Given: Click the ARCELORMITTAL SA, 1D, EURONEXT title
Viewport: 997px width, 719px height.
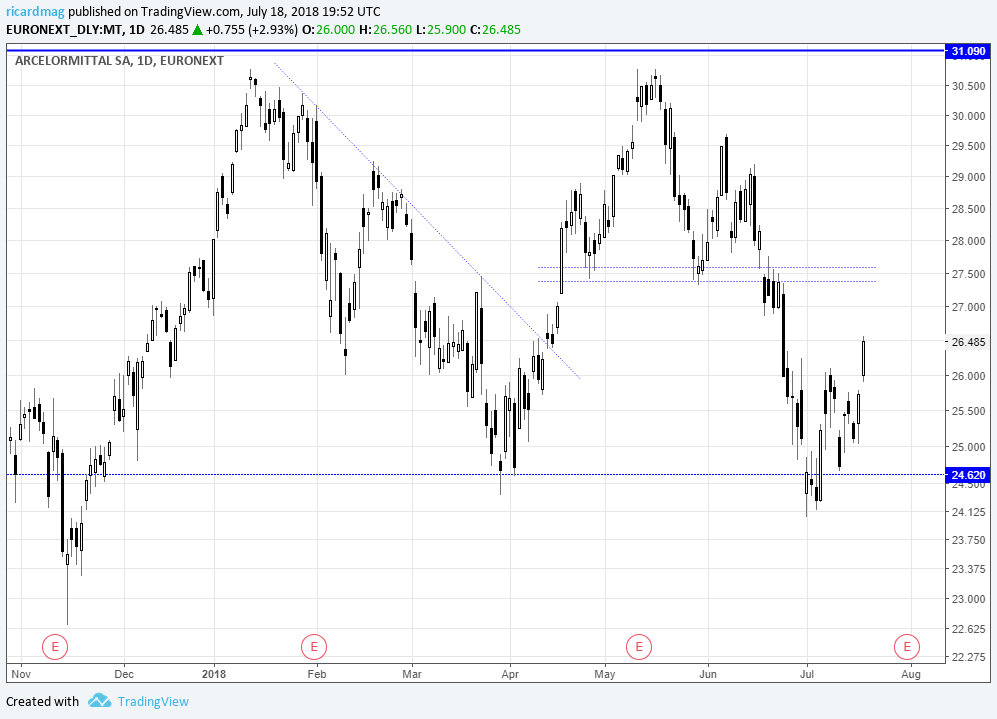Looking at the screenshot, I should point(119,61).
